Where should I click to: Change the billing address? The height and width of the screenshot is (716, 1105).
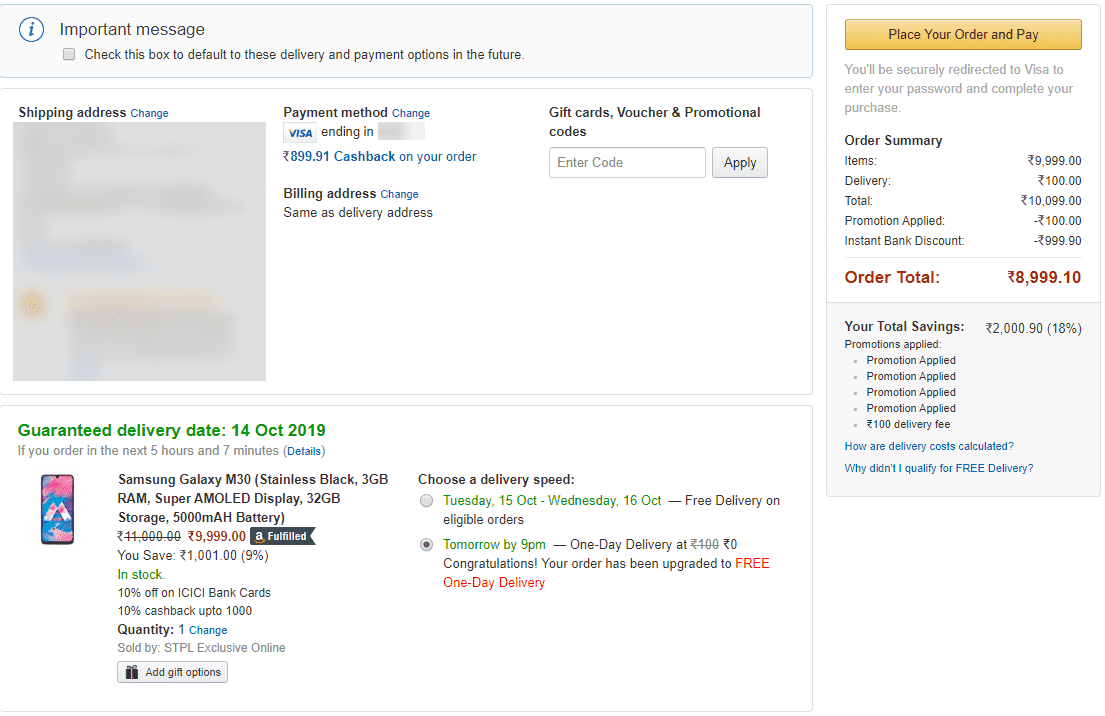[x=399, y=195]
